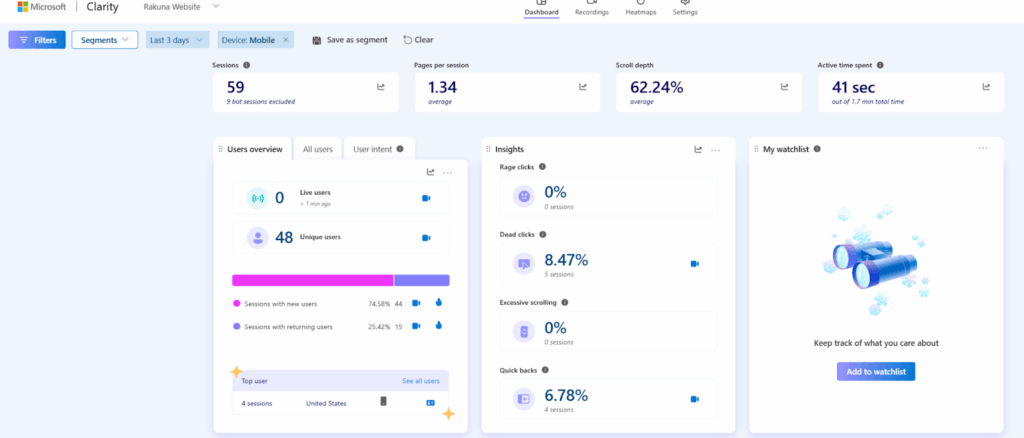1024x438 pixels.
Task: Click the pink new users bar segment
Action: coord(312,280)
